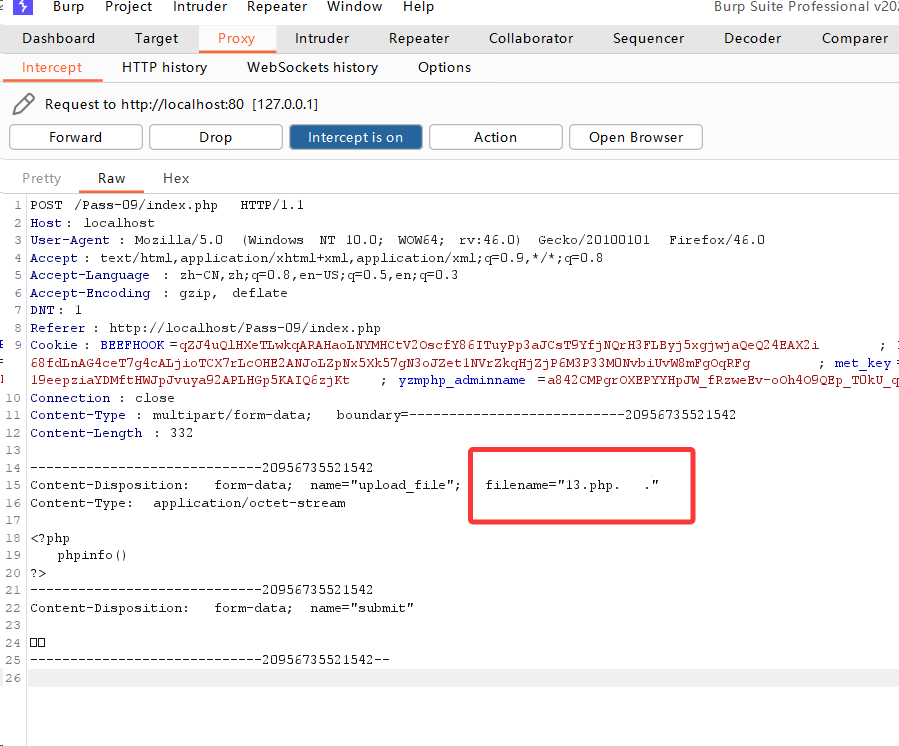
Task: Click the filename="13.php. ." value
Action: click(x=572, y=485)
